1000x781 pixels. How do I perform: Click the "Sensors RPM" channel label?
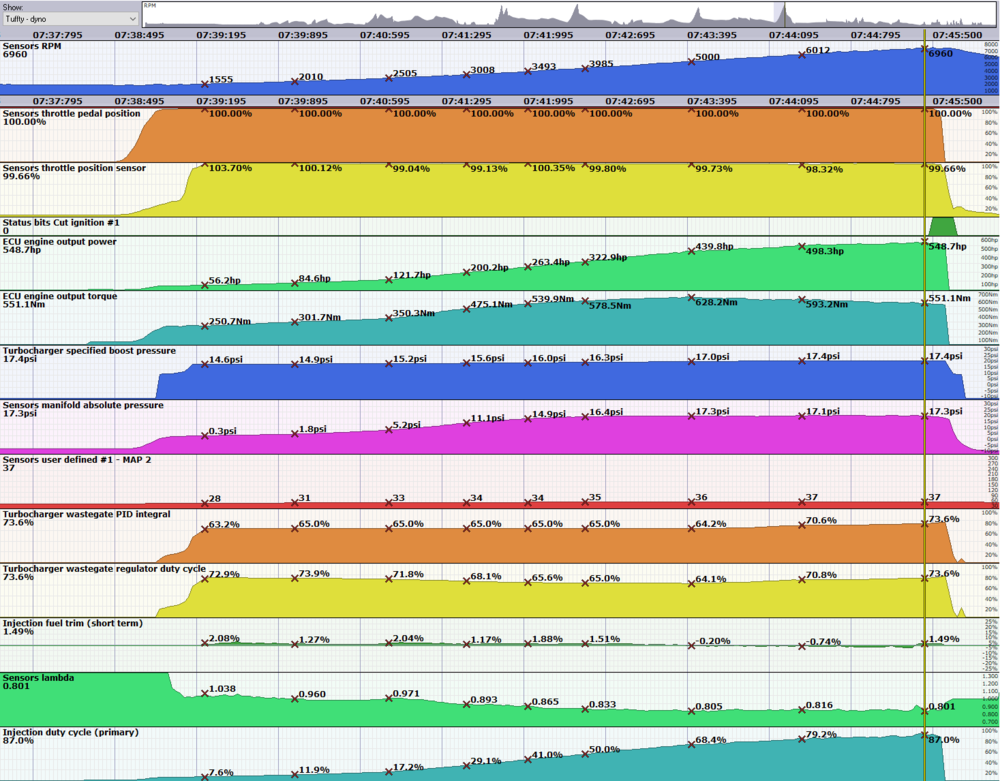click(x=32, y=46)
